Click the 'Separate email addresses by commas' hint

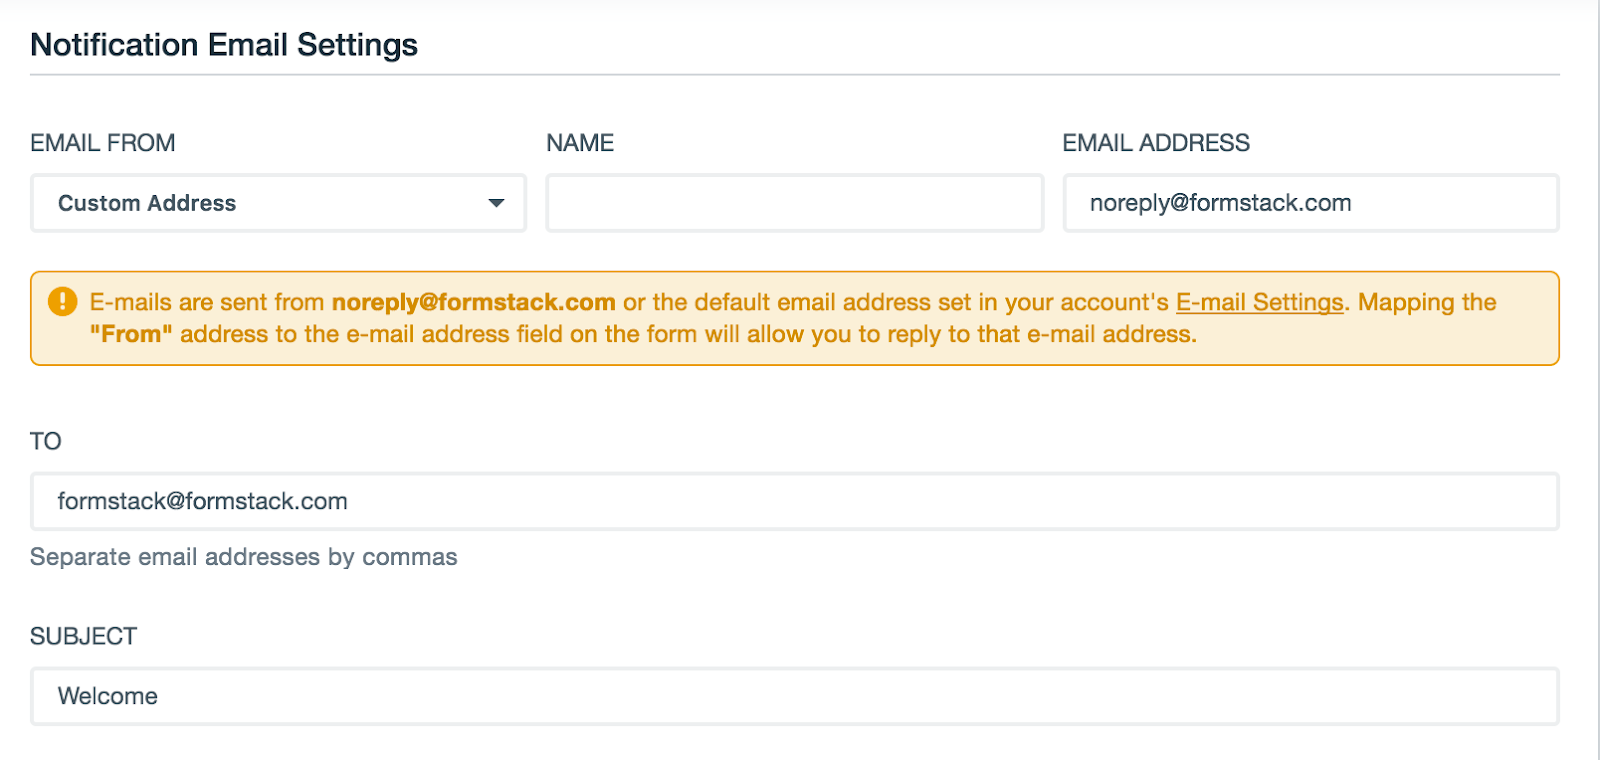(x=243, y=557)
